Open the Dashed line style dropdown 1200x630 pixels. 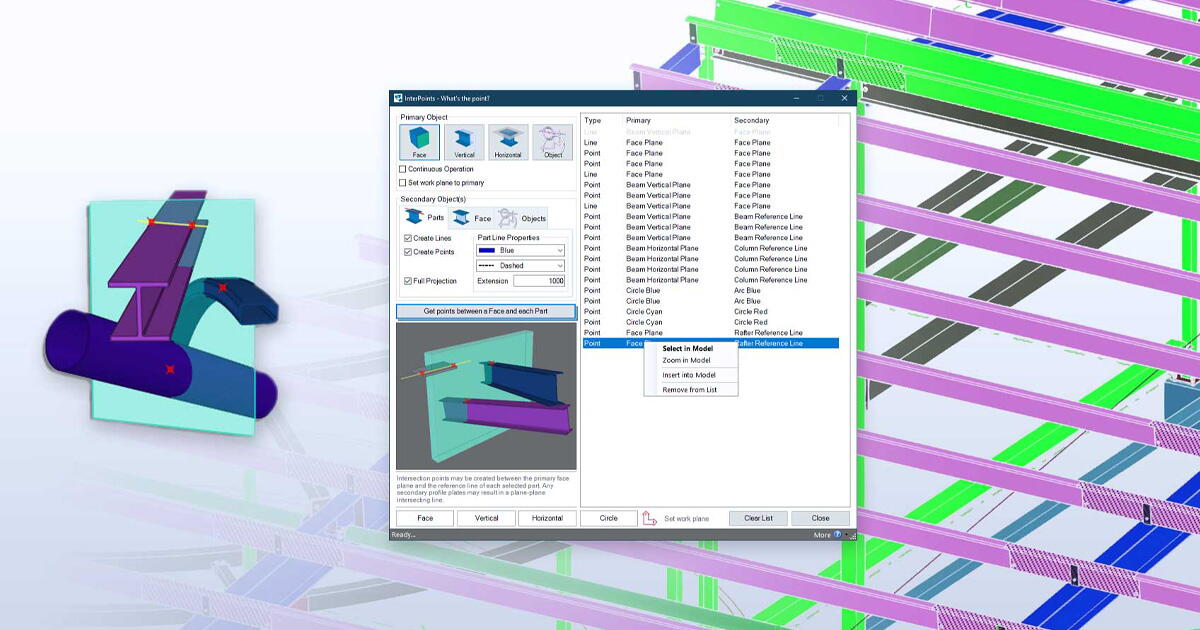pyautogui.click(x=558, y=265)
